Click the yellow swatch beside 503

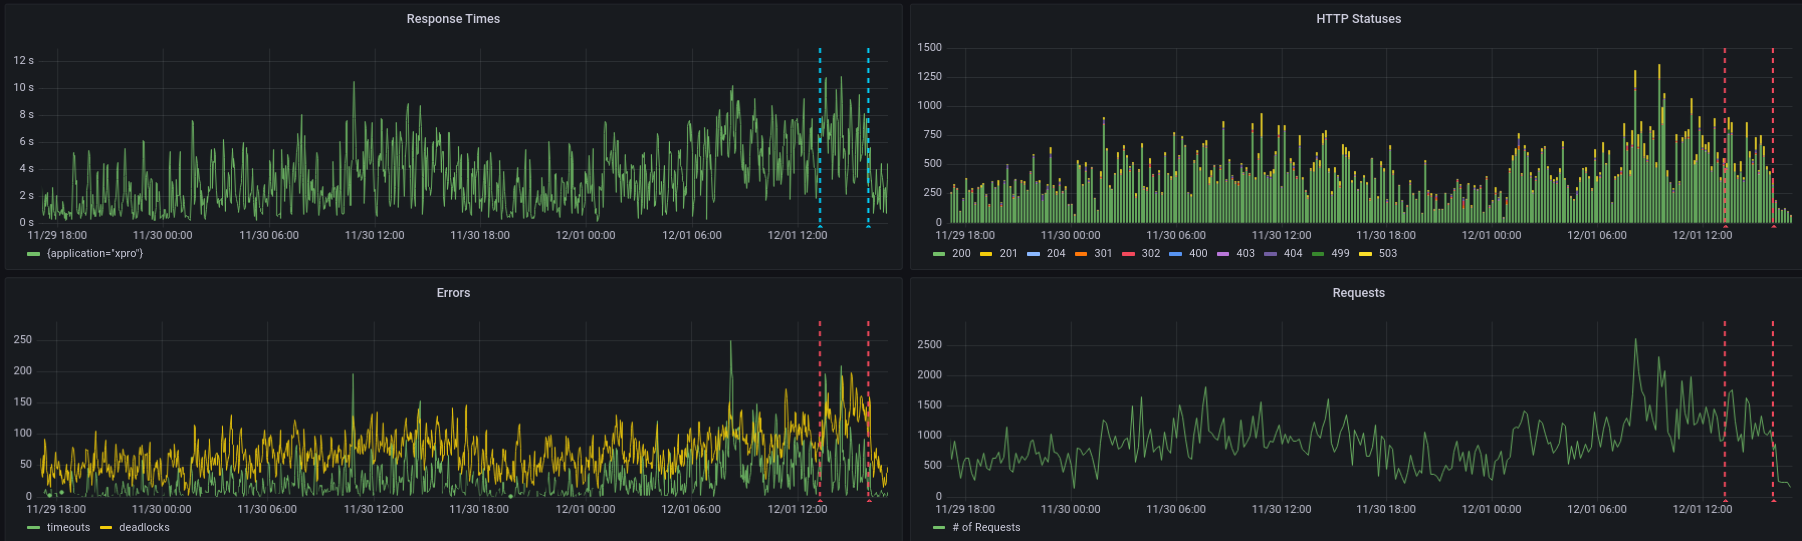(x=1366, y=254)
